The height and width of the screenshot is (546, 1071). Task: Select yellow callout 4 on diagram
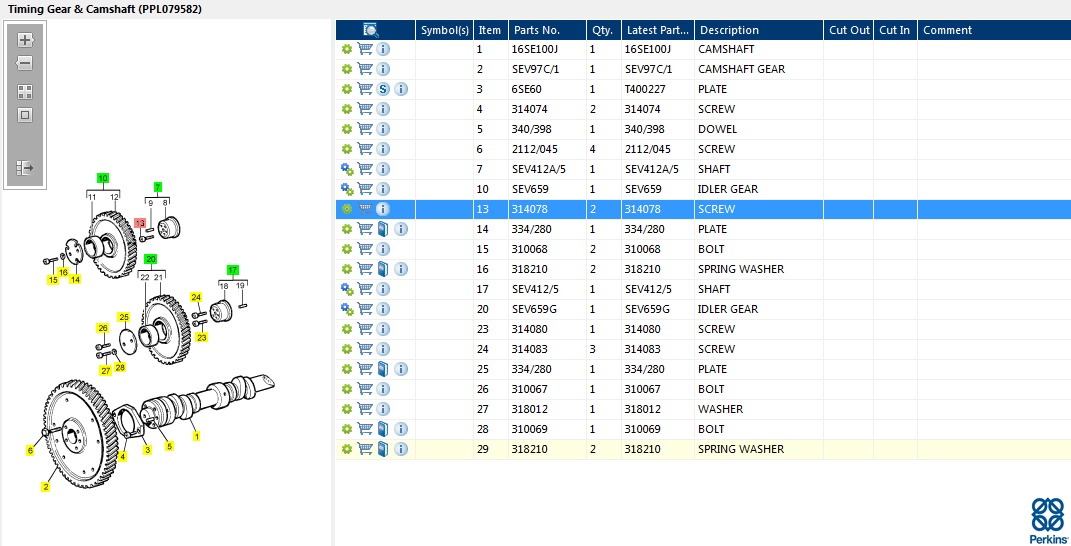pos(122,456)
